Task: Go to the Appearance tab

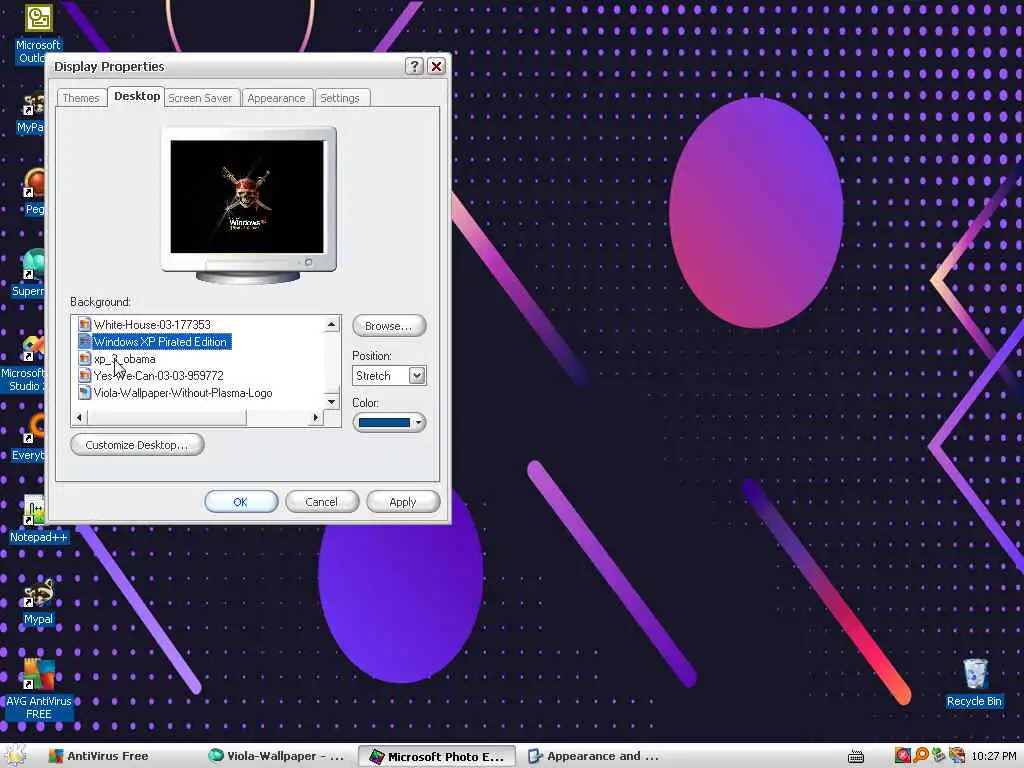Action: point(276,98)
